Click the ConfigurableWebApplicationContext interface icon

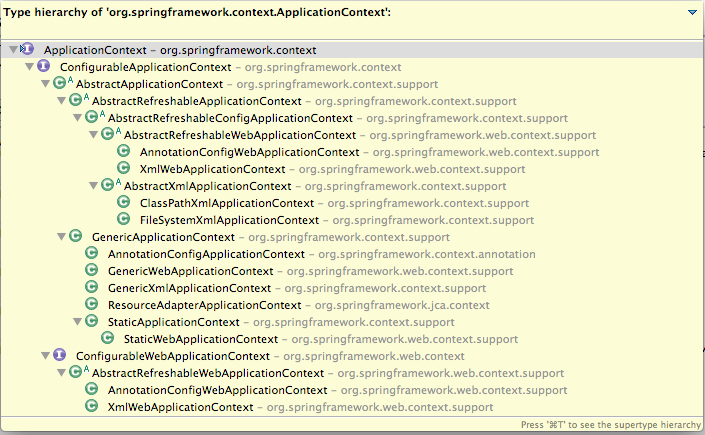59,355
